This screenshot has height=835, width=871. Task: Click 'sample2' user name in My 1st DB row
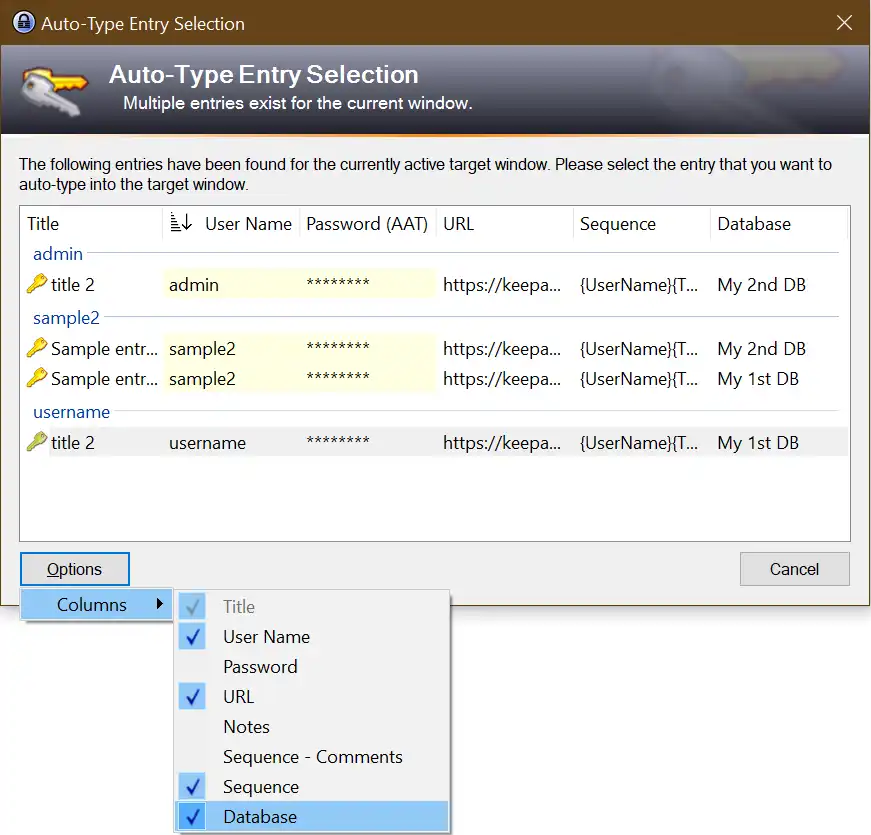tap(202, 378)
